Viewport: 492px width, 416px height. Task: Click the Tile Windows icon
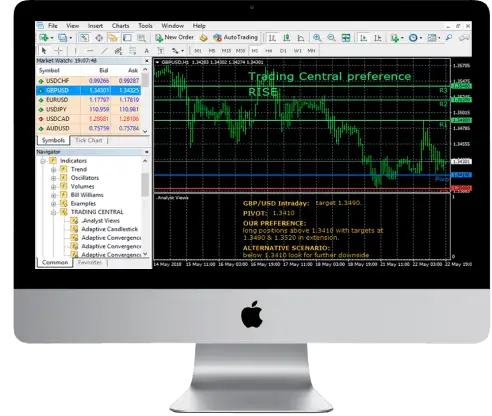tap(346, 38)
